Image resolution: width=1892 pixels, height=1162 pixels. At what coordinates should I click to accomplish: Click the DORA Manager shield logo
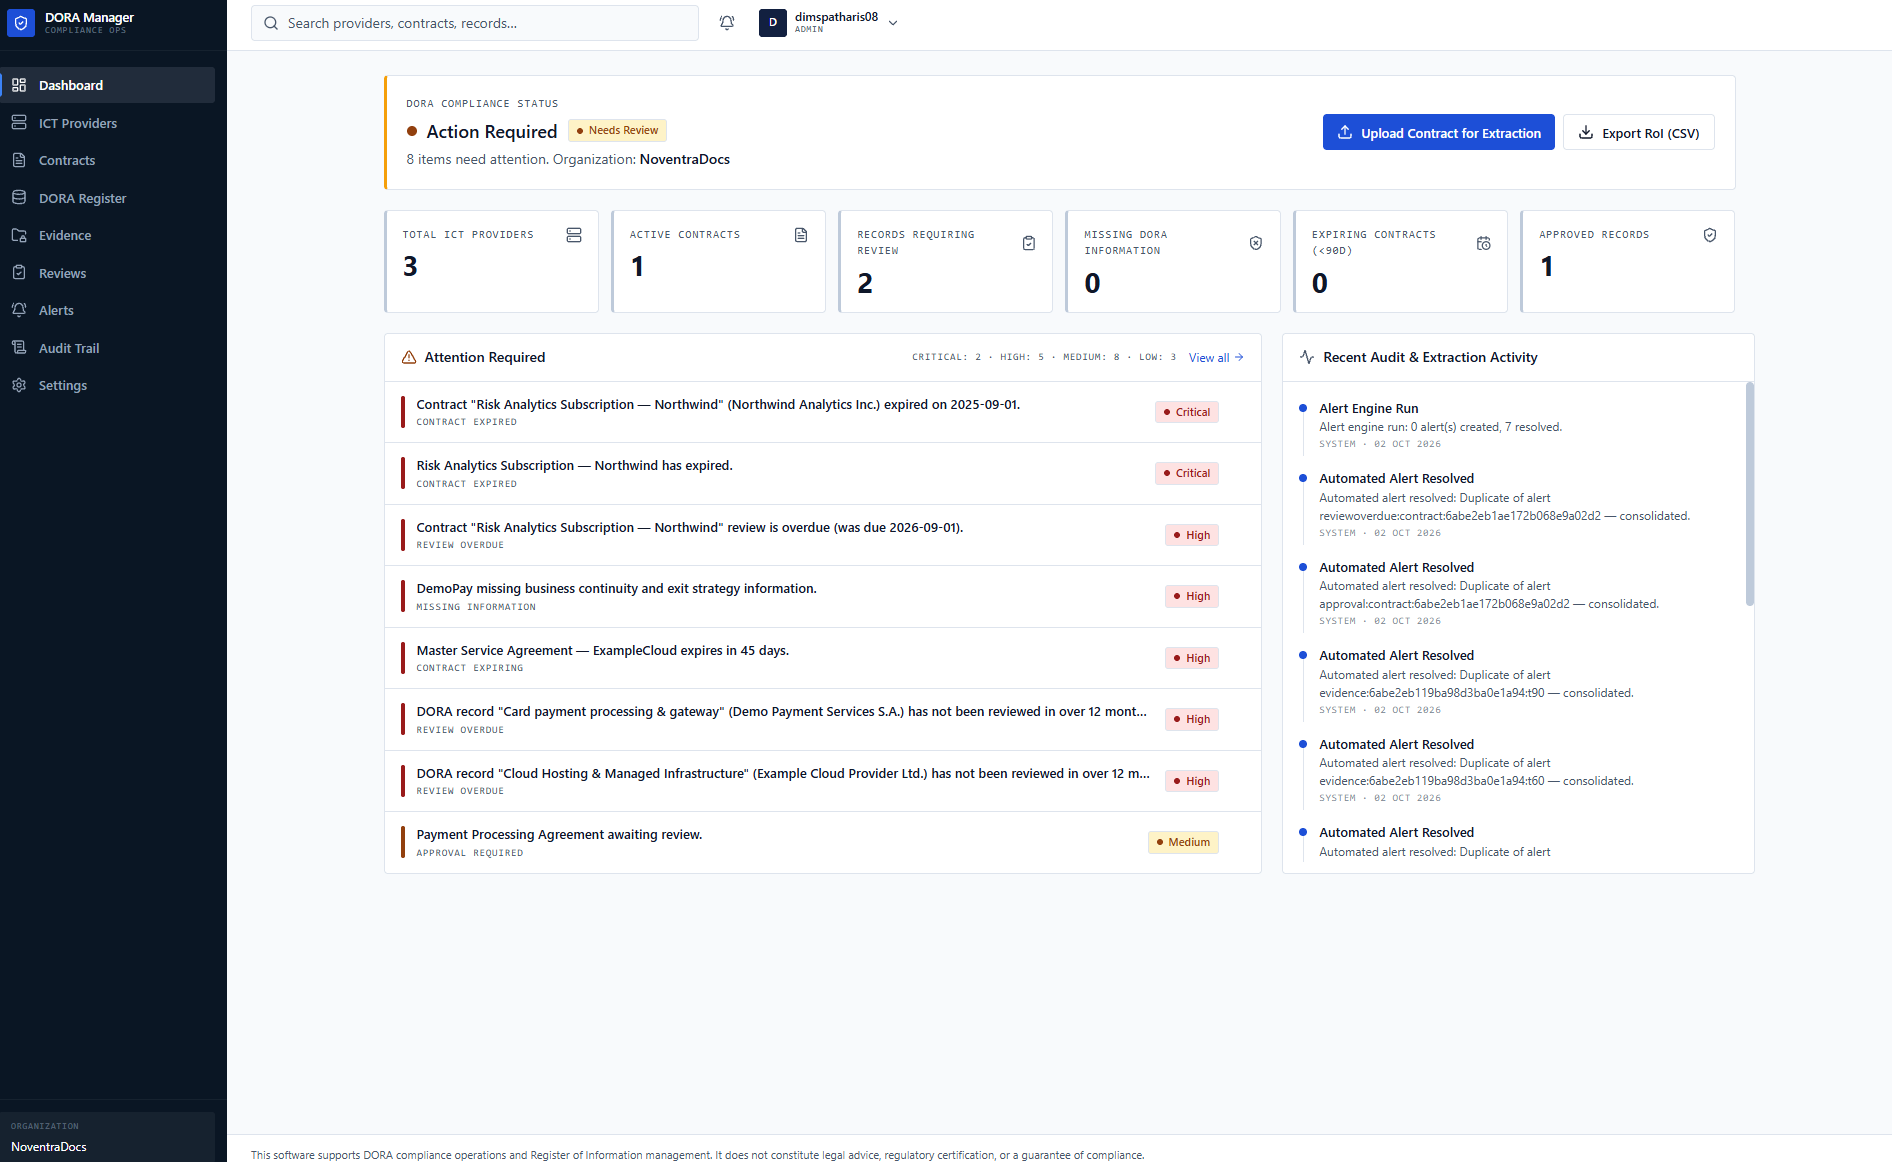[x=21, y=23]
